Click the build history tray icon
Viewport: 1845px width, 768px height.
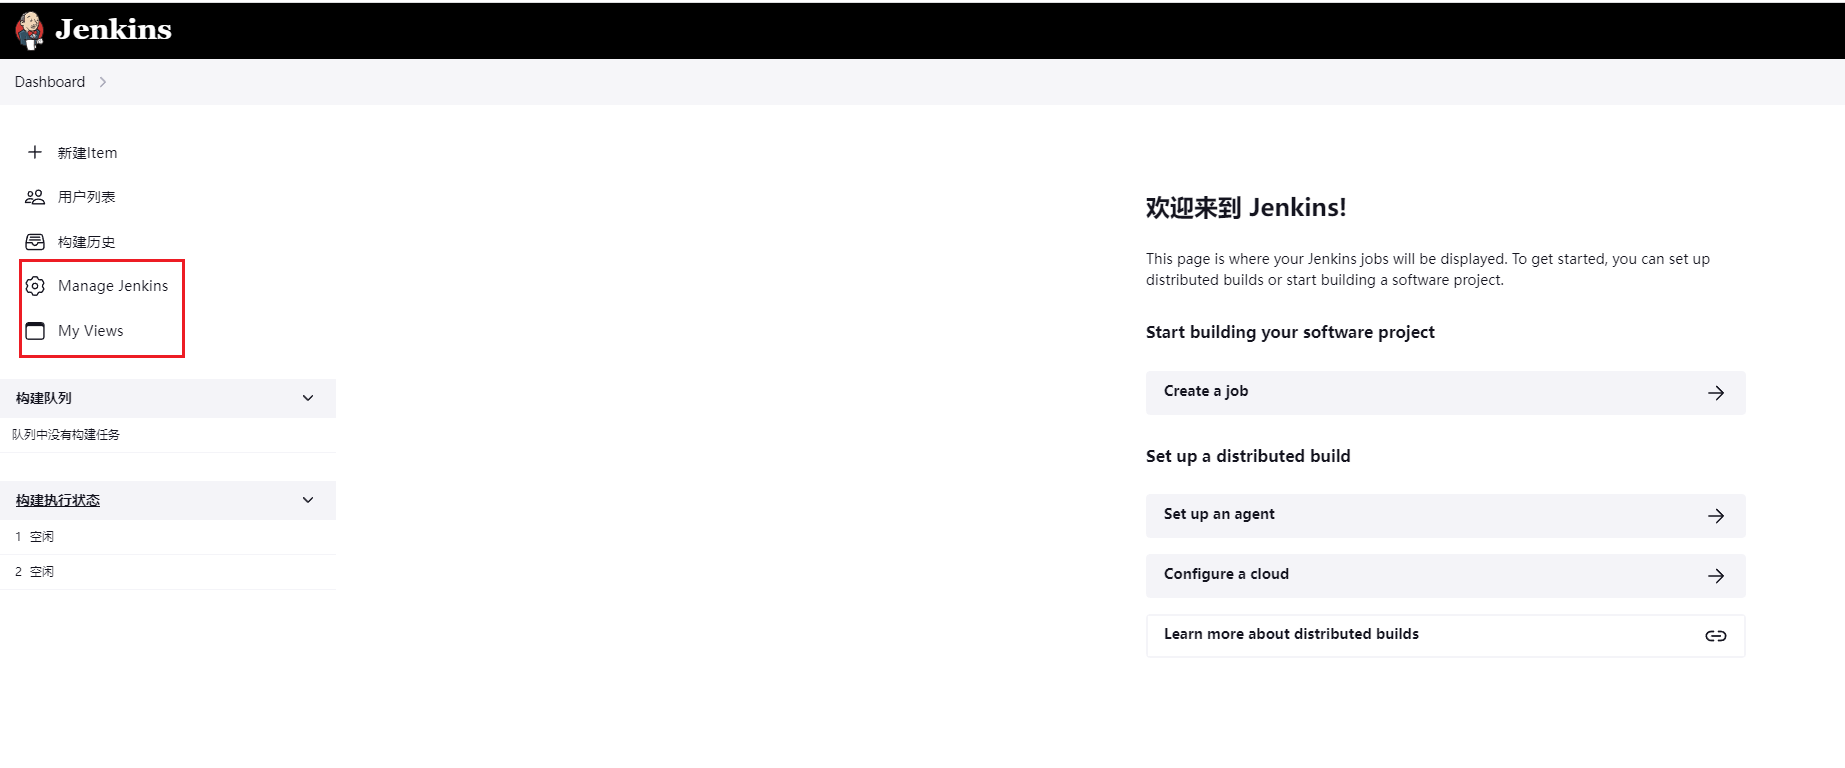[x=35, y=242]
